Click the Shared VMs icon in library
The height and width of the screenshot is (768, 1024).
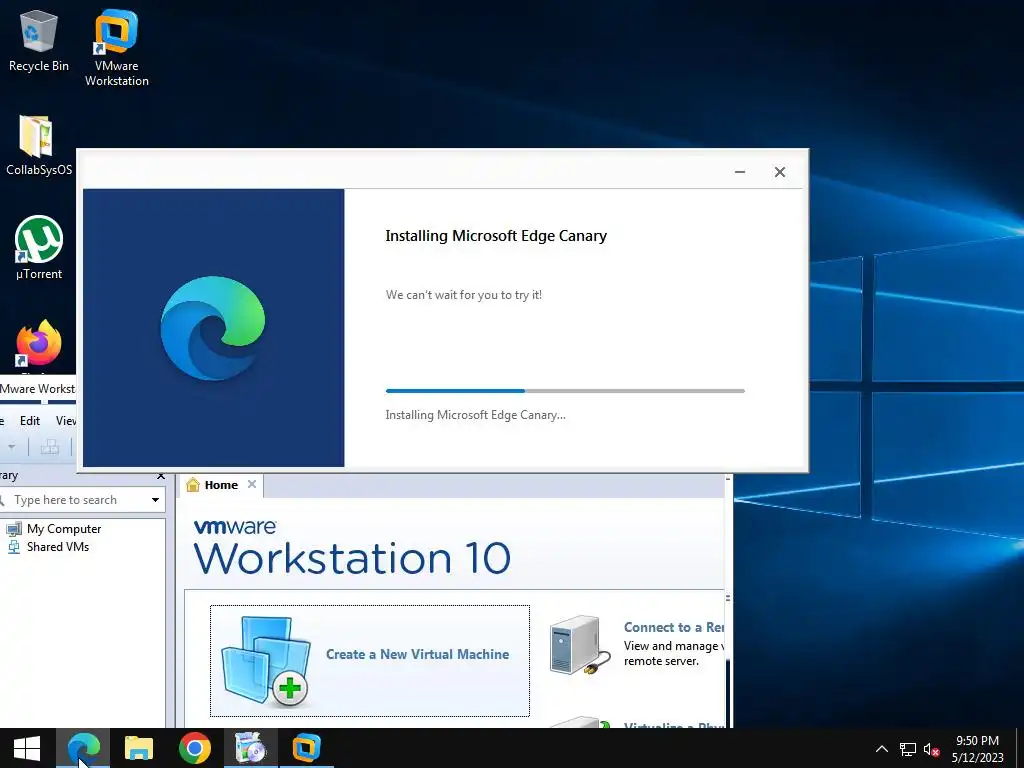coord(14,547)
